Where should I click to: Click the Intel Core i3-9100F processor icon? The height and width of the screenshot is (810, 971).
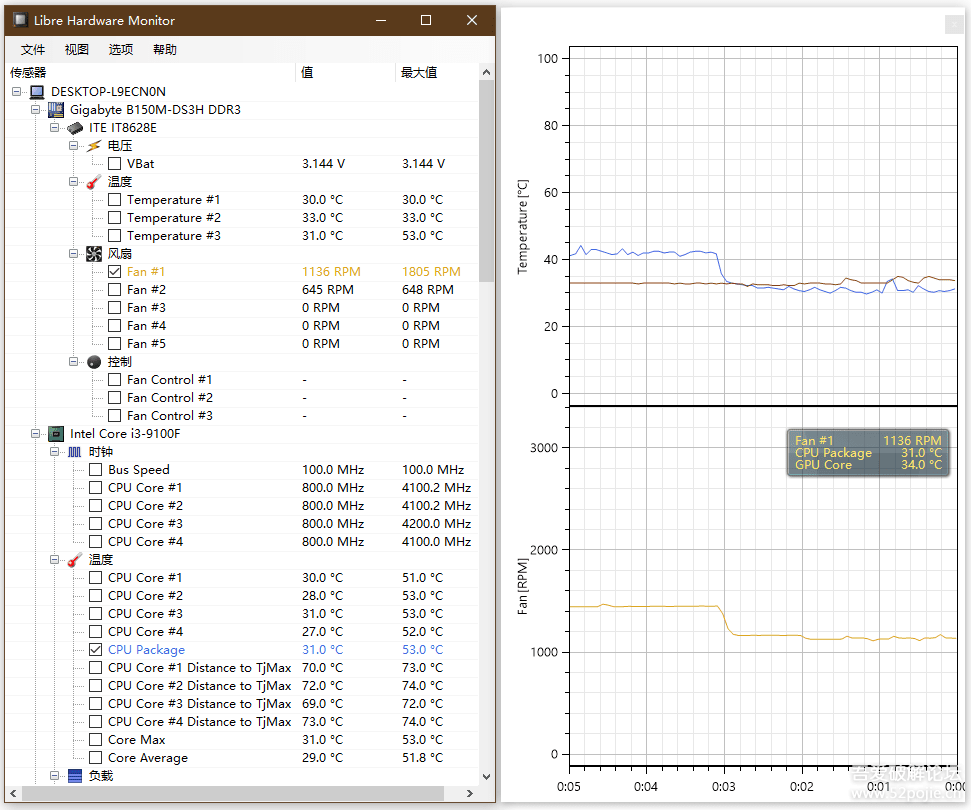click(56, 433)
